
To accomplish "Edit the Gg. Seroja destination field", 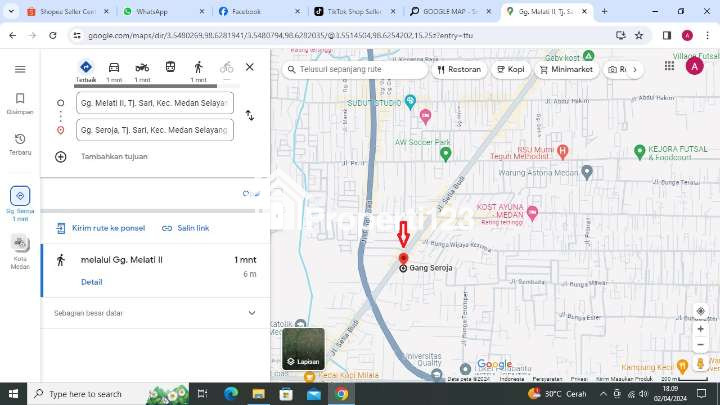I will (155, 130).
